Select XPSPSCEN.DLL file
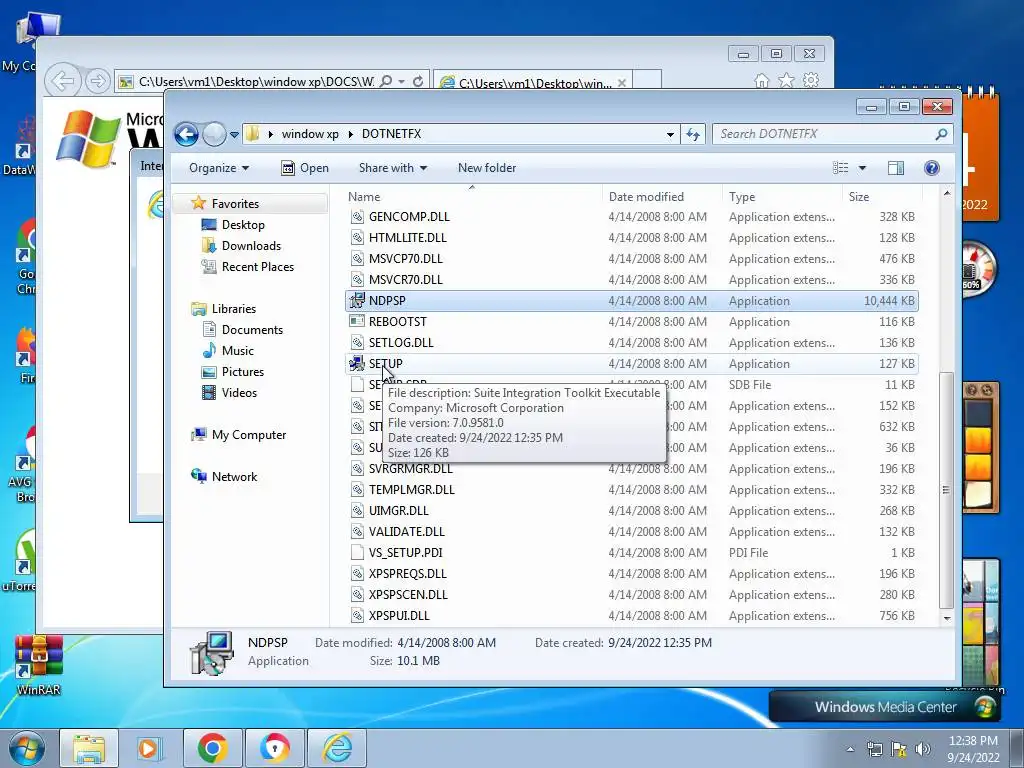This screenshot has height=768, width=1024. pyautogui.click(x=408, y=595)
